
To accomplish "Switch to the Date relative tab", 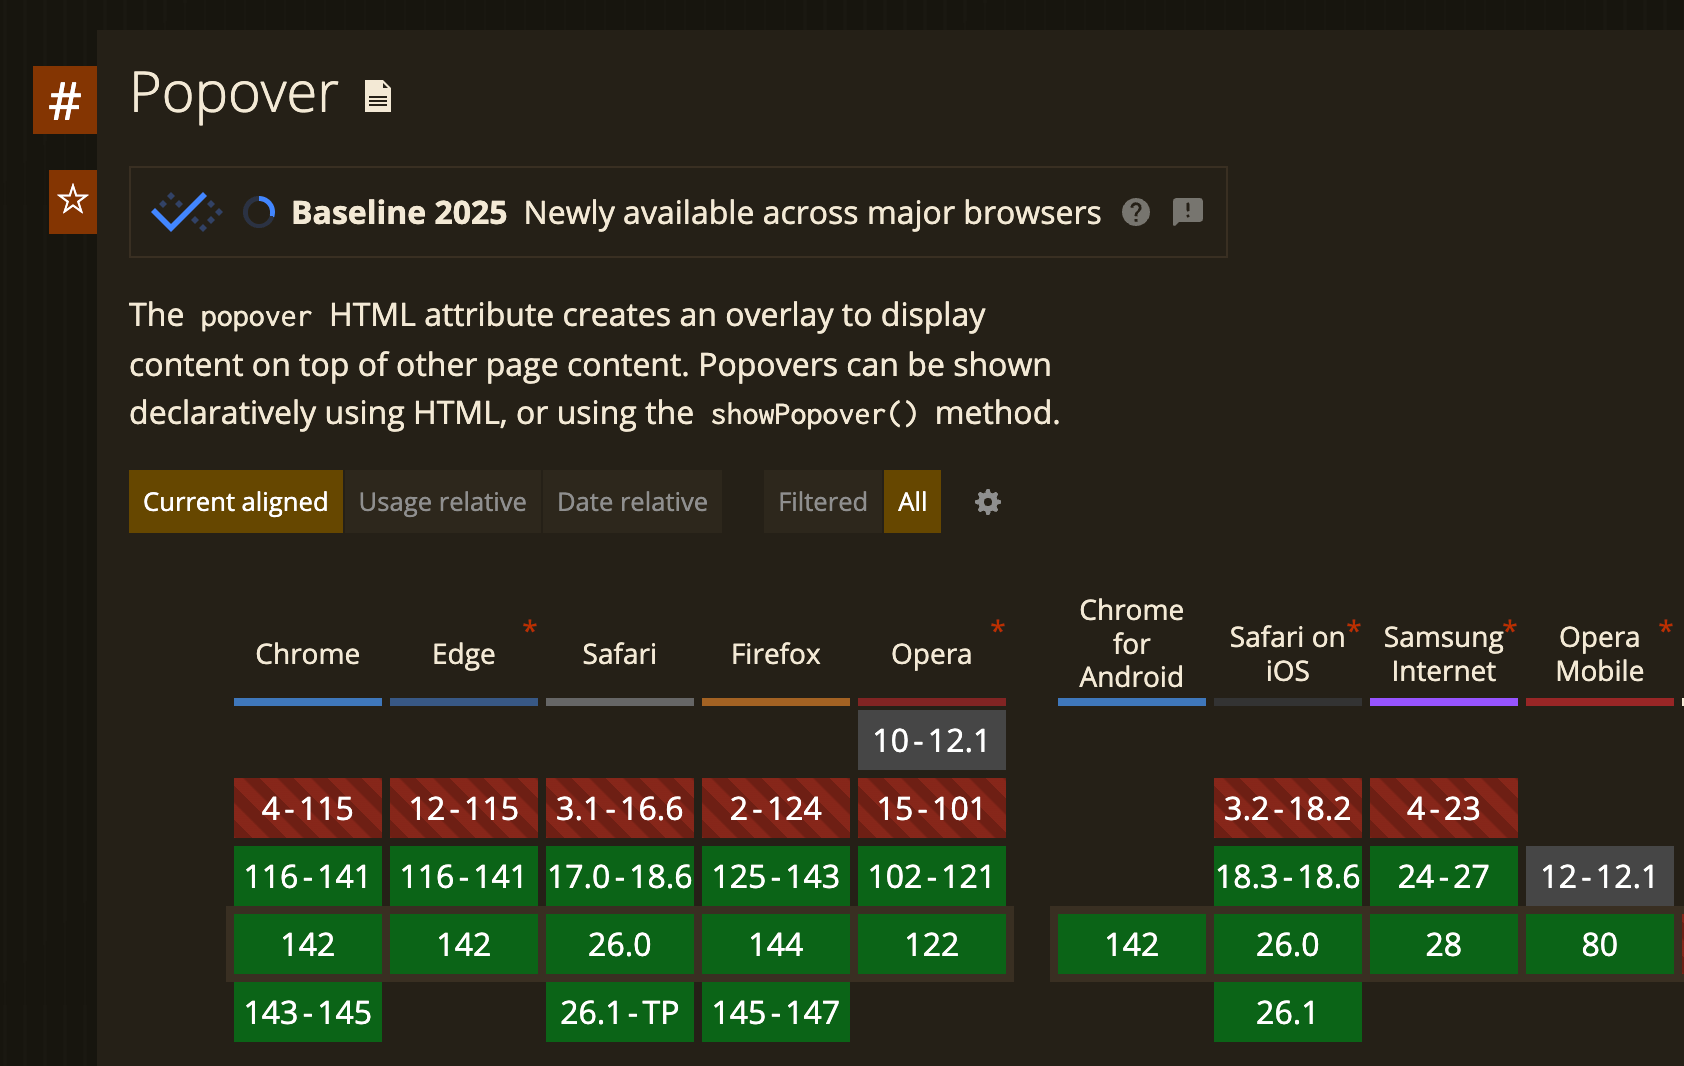I will click(632, 501).
